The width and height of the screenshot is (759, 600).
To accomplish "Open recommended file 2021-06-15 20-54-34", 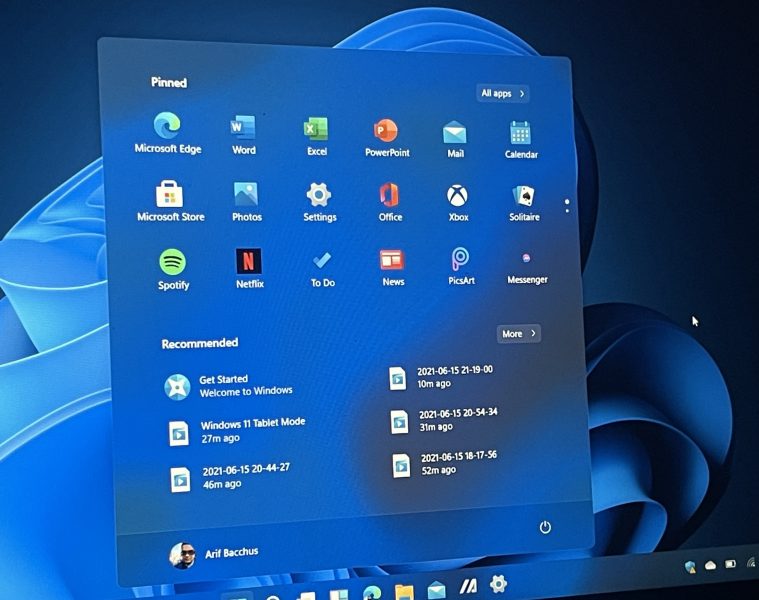I will click(x=444, y=420).
